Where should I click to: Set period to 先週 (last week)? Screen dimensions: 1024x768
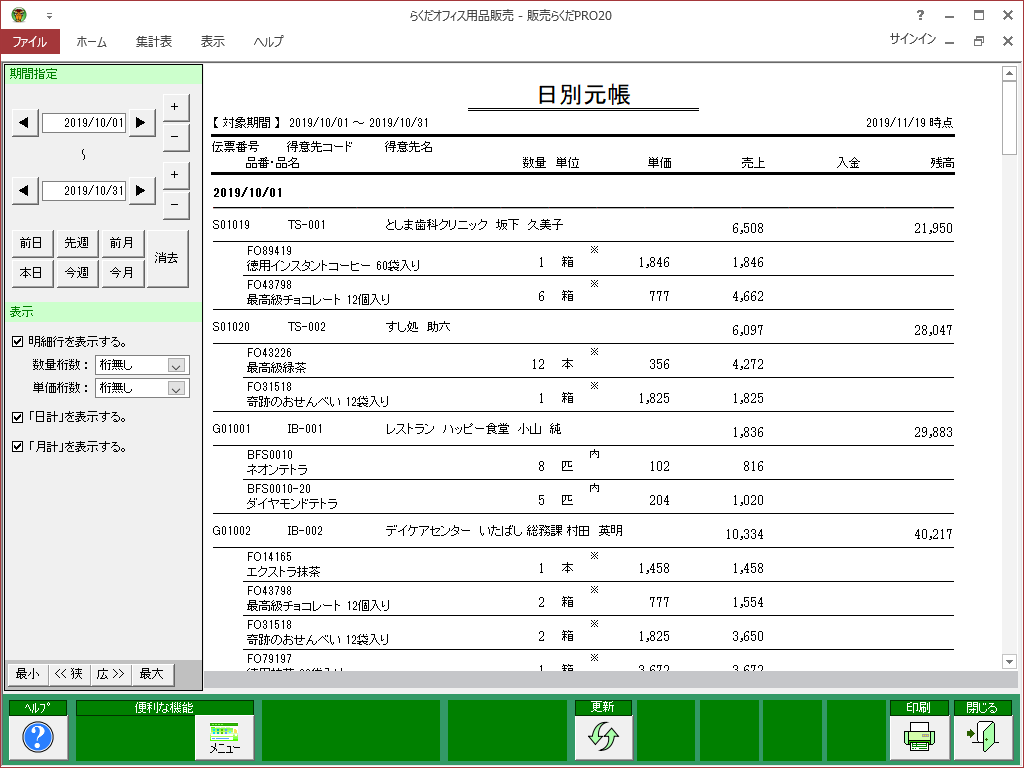click(x=76, y=243)
